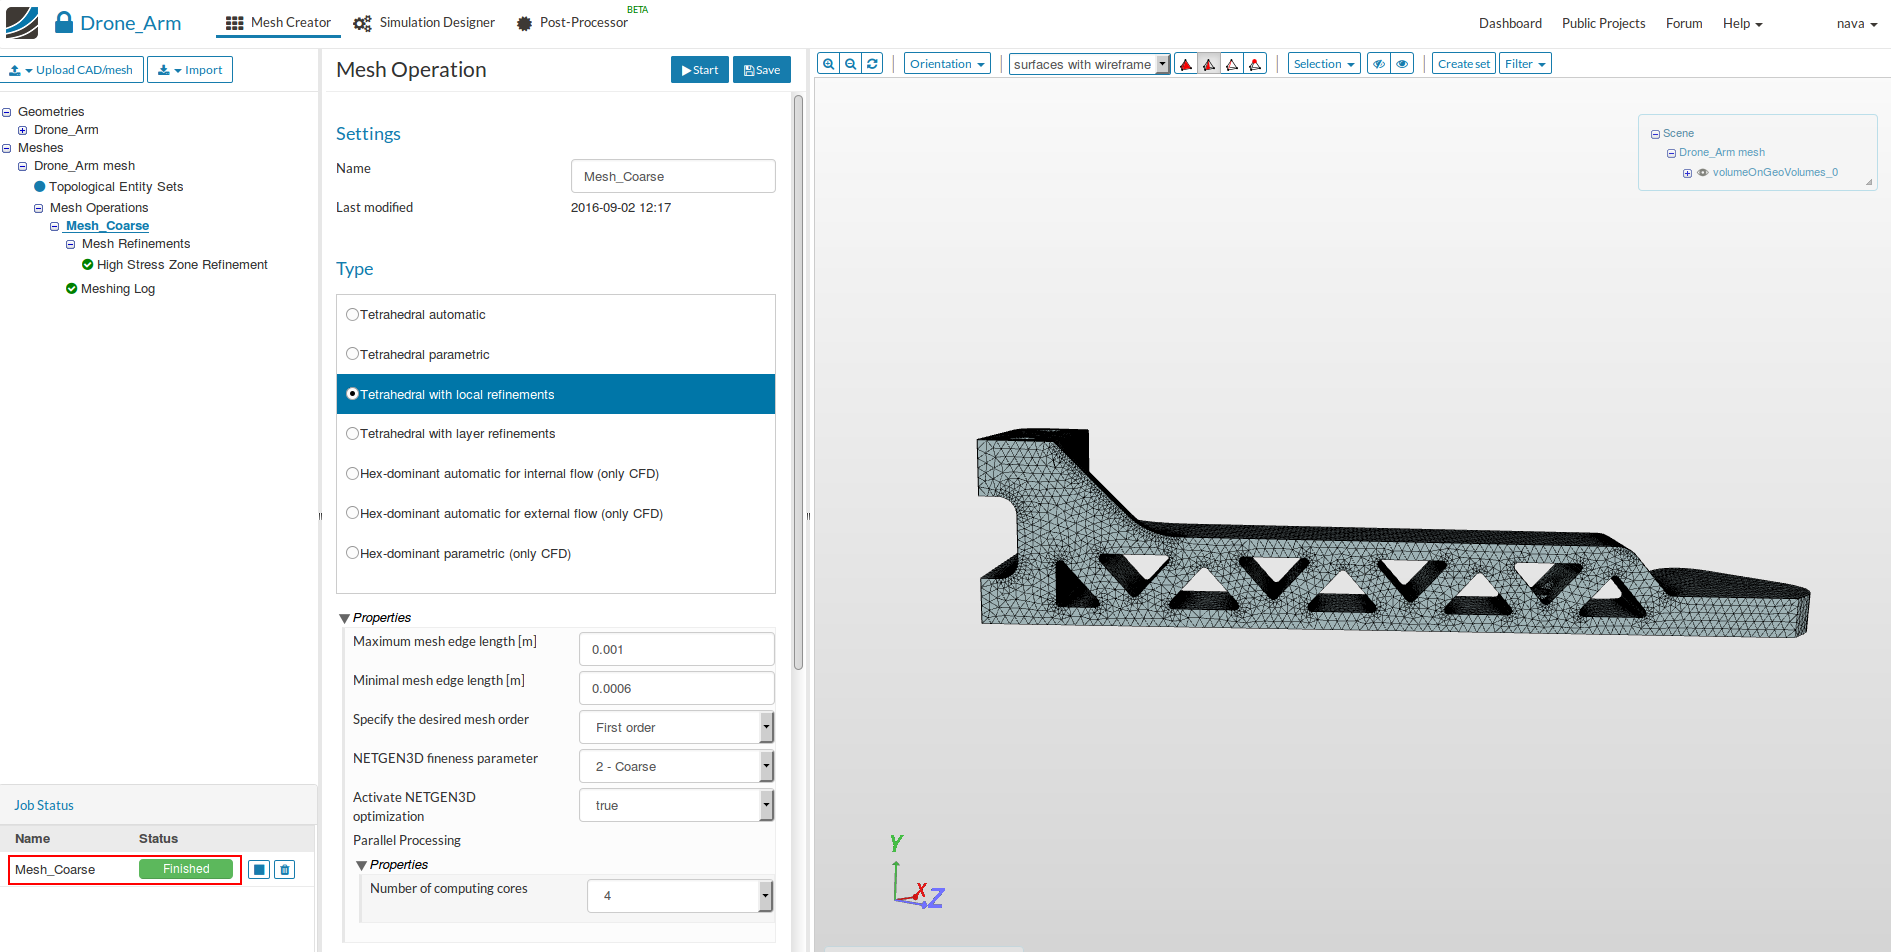Click the SimScale logo icon

pos(21,22)
